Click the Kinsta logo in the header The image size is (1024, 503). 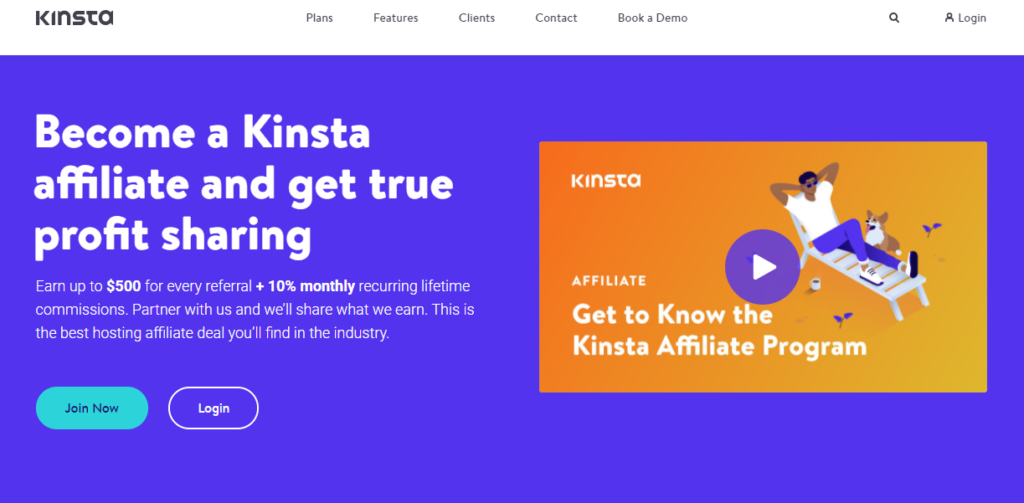pyautogui.click(x=74, y=18)
